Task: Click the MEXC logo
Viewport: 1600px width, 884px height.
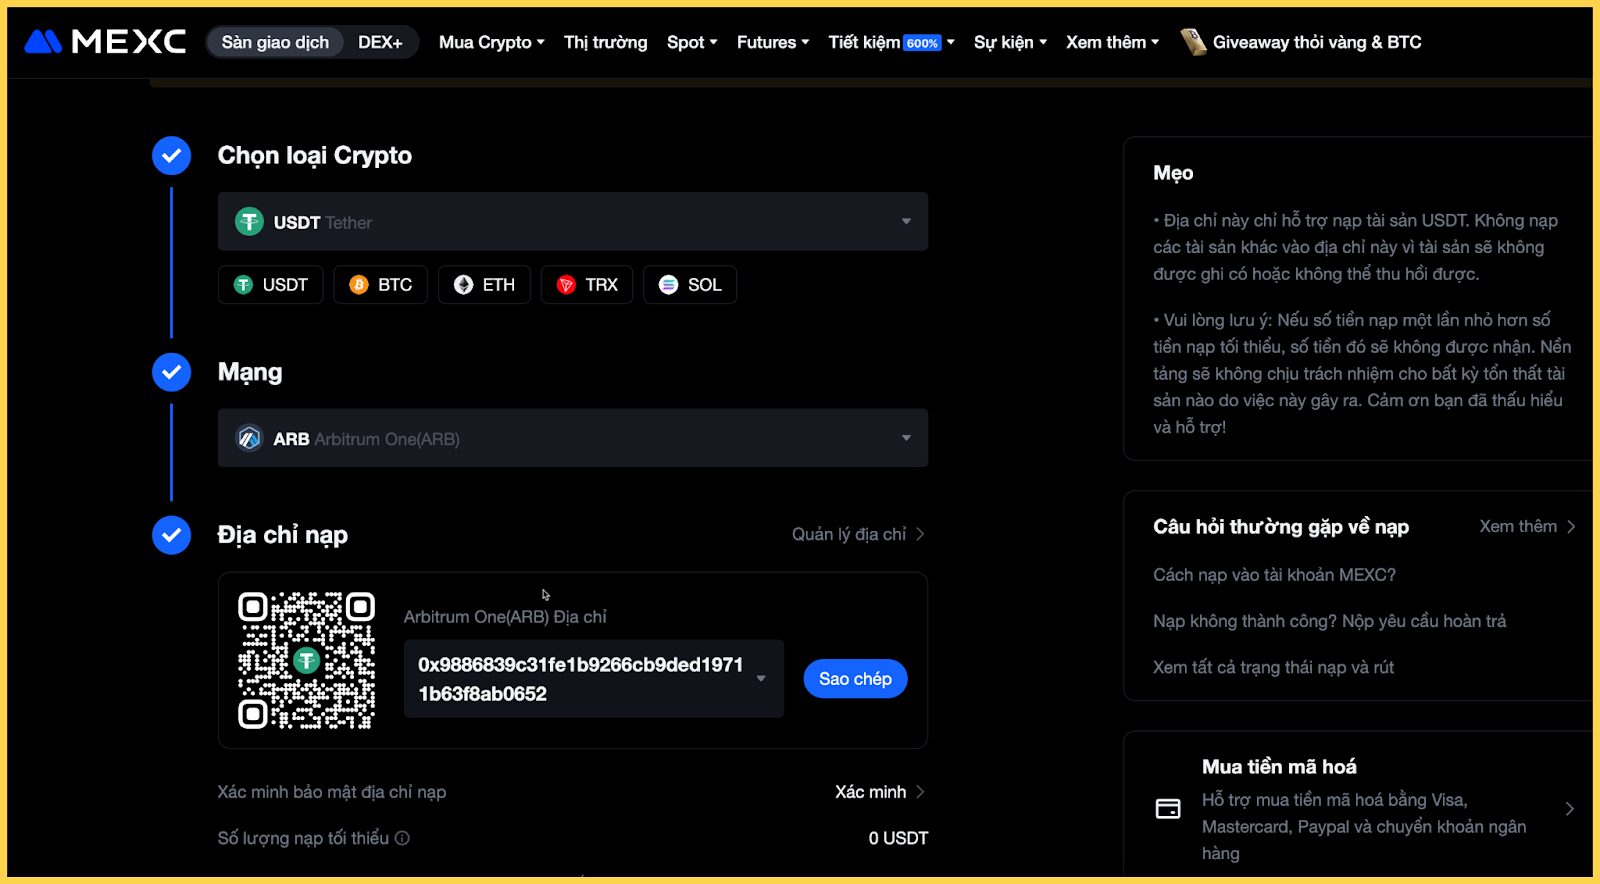Action: [x=105, y=42]
